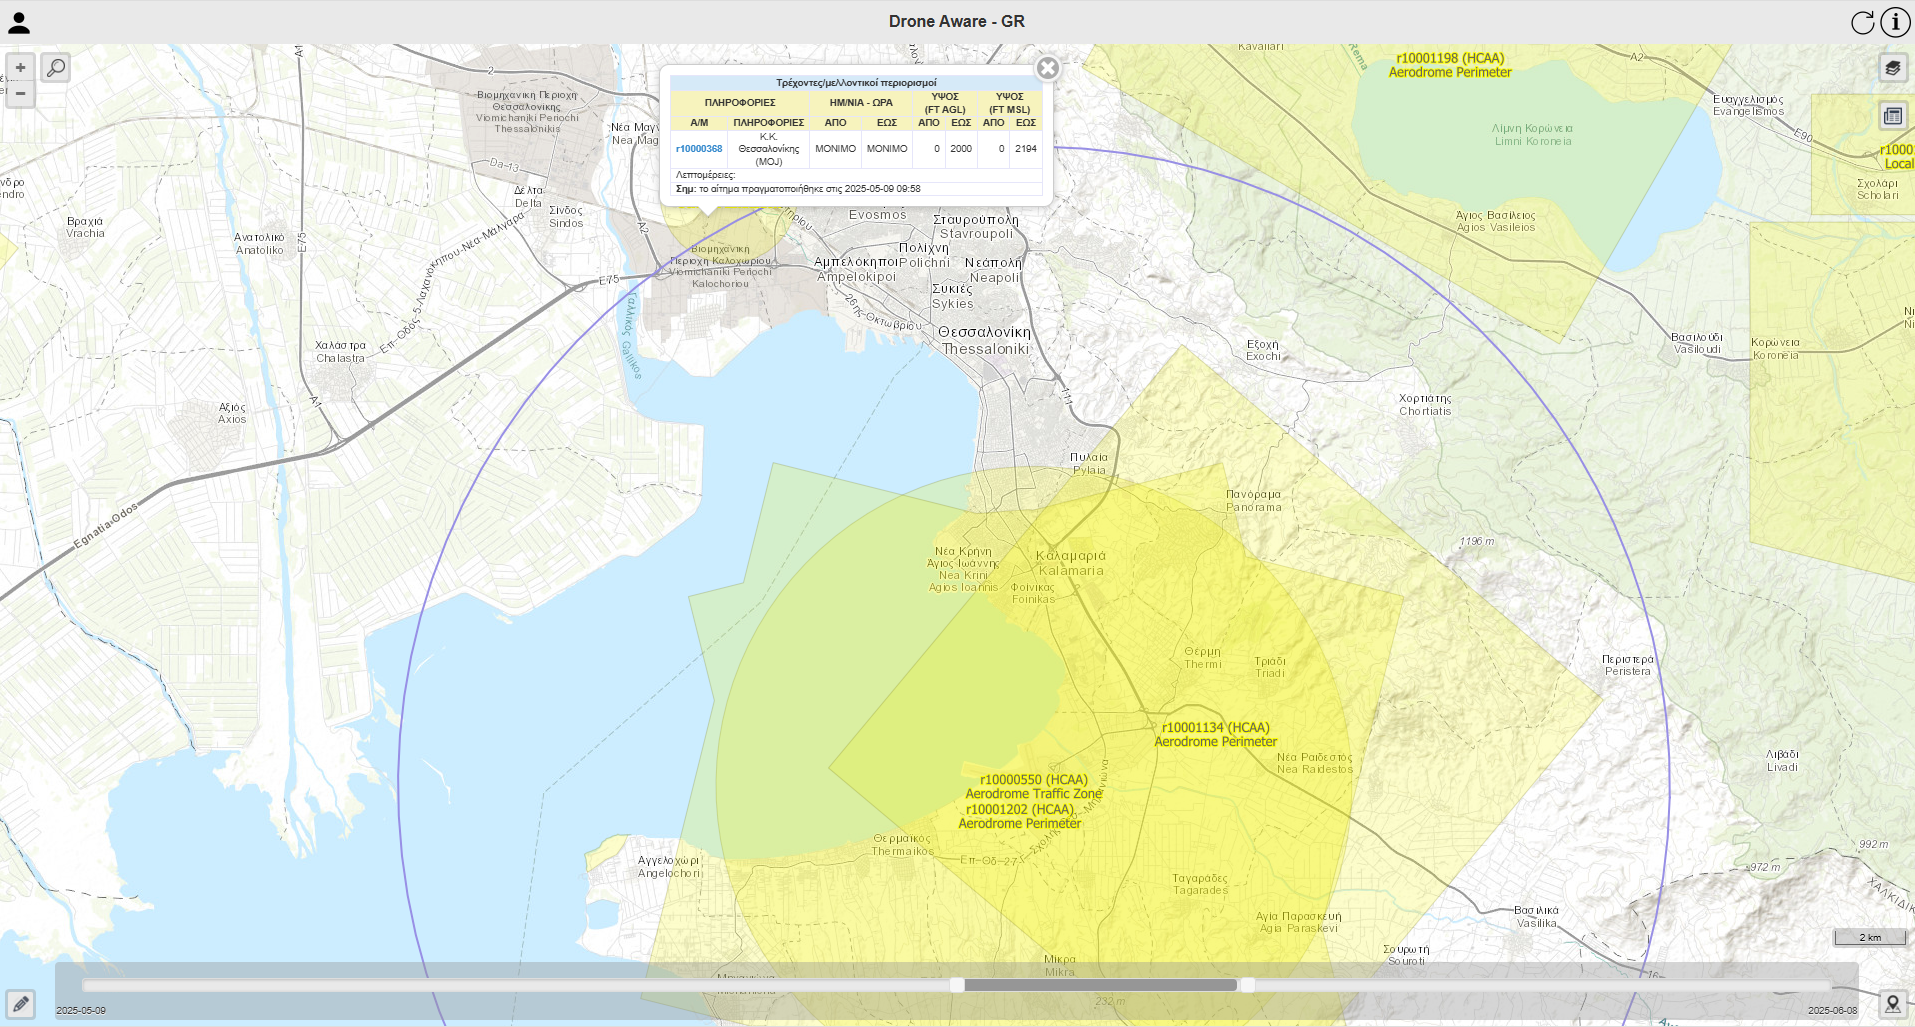Click the dark selected range of timeline
1915x1027 pixels.
click(1100, 985)
